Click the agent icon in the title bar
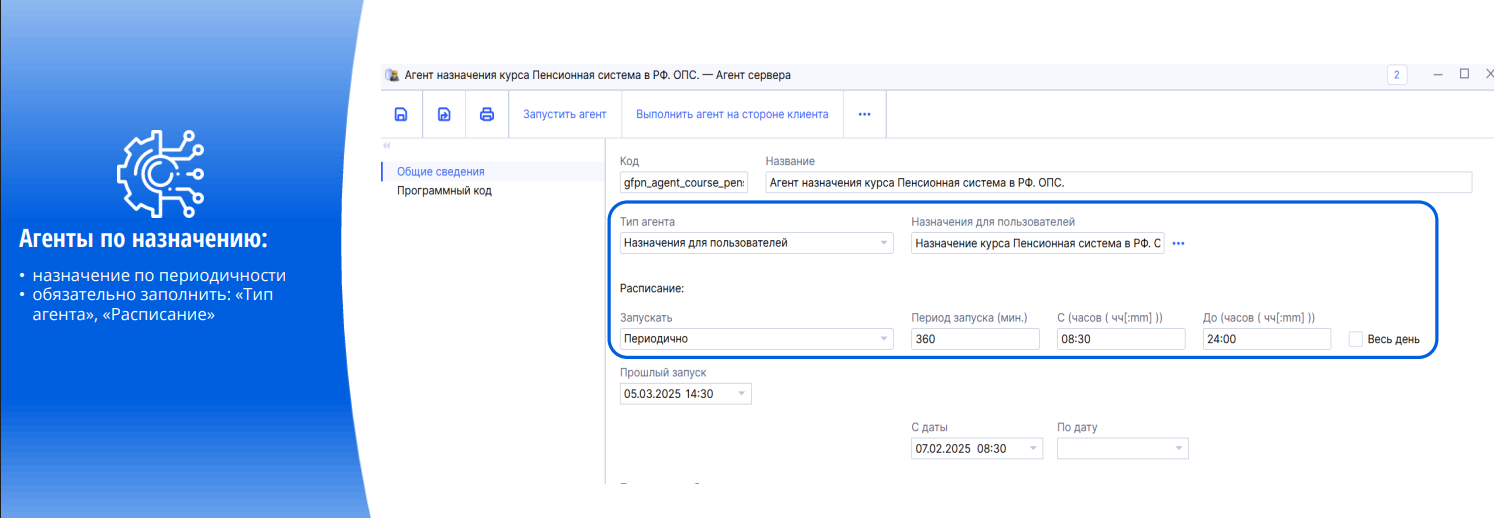 click(x=392, y=75)
